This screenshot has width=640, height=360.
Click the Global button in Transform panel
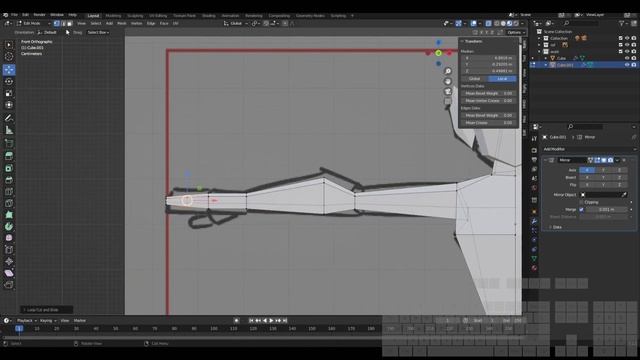(x=475, y=78)
